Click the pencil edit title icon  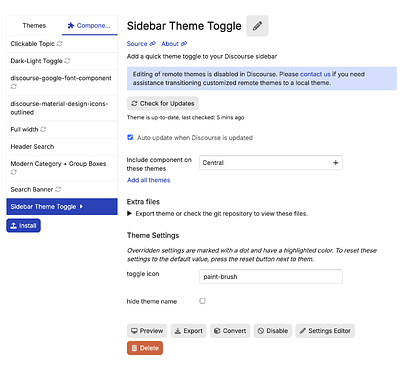pos(257,26)
